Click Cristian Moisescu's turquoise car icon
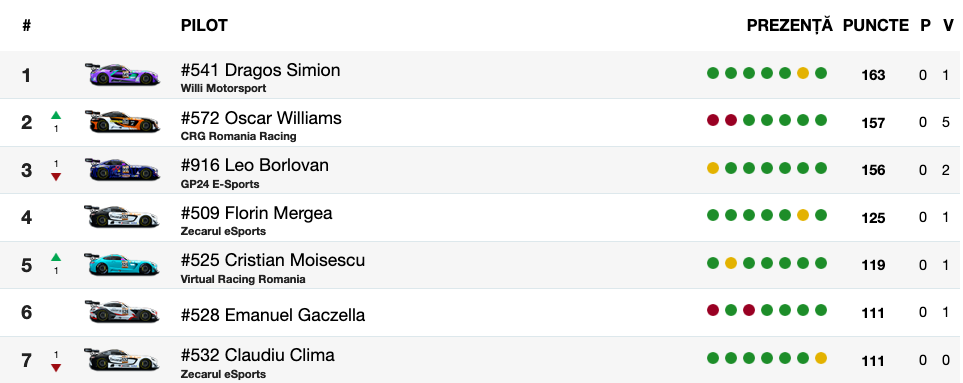This screenshot has height=383, width=963. point(122,265)
